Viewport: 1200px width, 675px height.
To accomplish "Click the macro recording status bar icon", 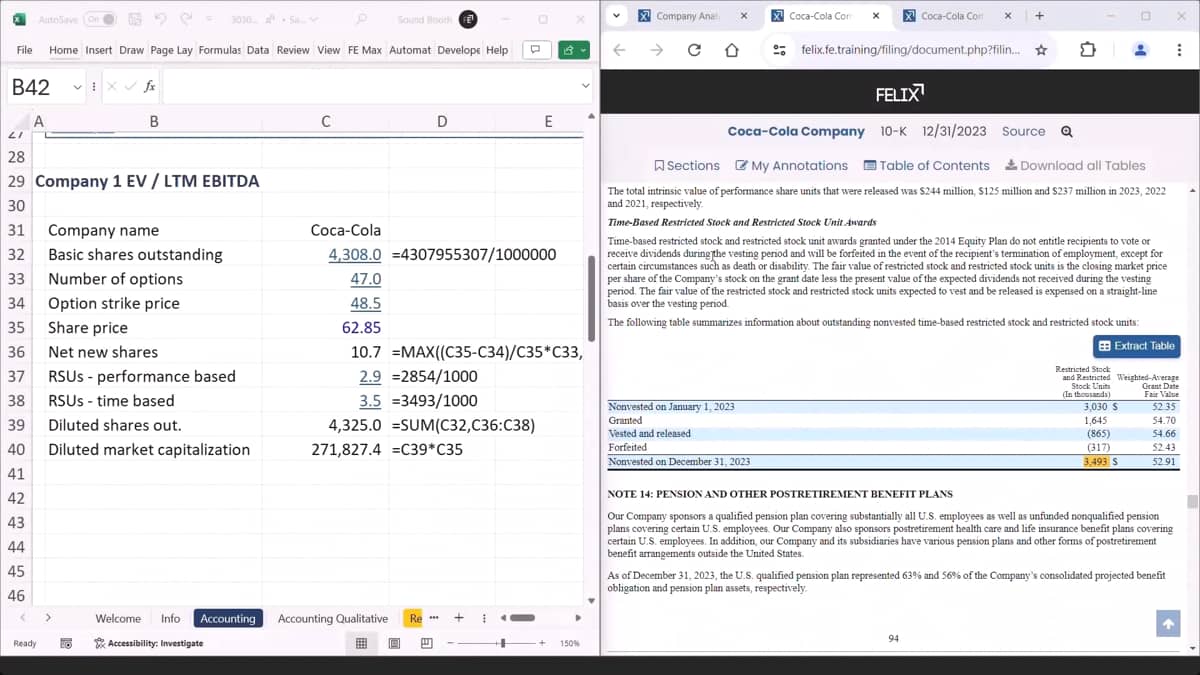I will point(66,644).
